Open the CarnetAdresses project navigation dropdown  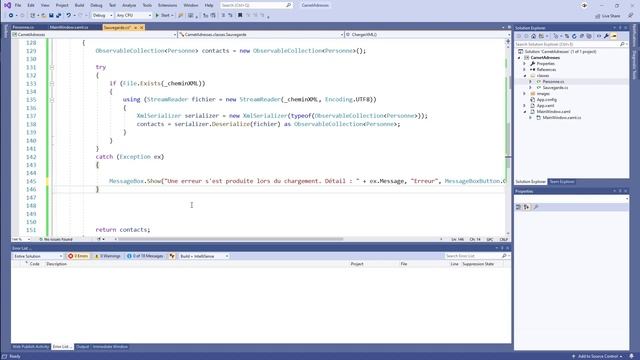click(94, 35)
